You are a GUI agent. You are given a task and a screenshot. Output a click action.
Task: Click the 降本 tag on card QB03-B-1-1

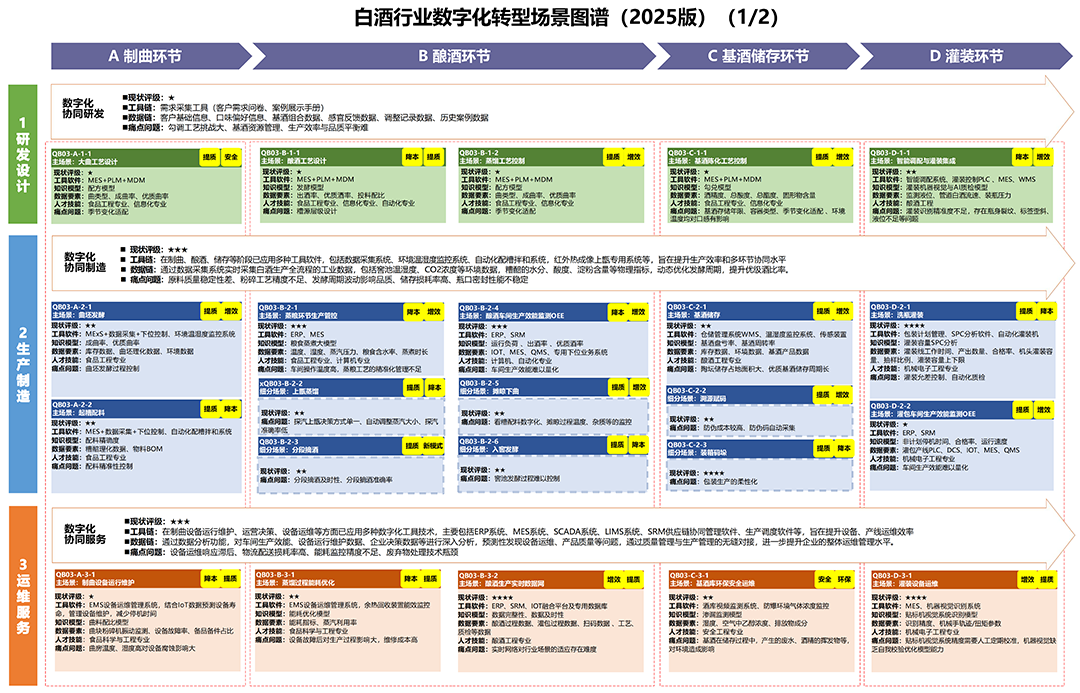411,157
